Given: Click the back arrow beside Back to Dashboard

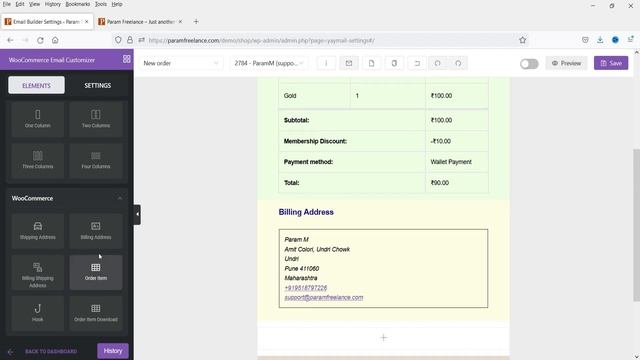Looking at the screenshot, I should [x=11, y=351].
